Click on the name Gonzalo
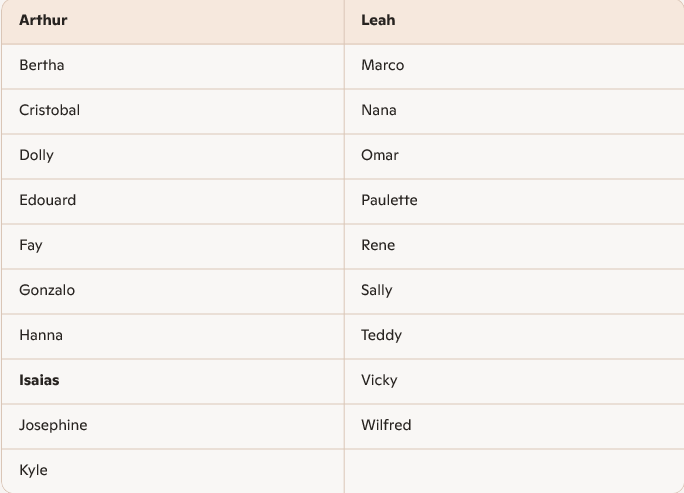The height and width of the screenshot is (493, 684). (47, 290)
